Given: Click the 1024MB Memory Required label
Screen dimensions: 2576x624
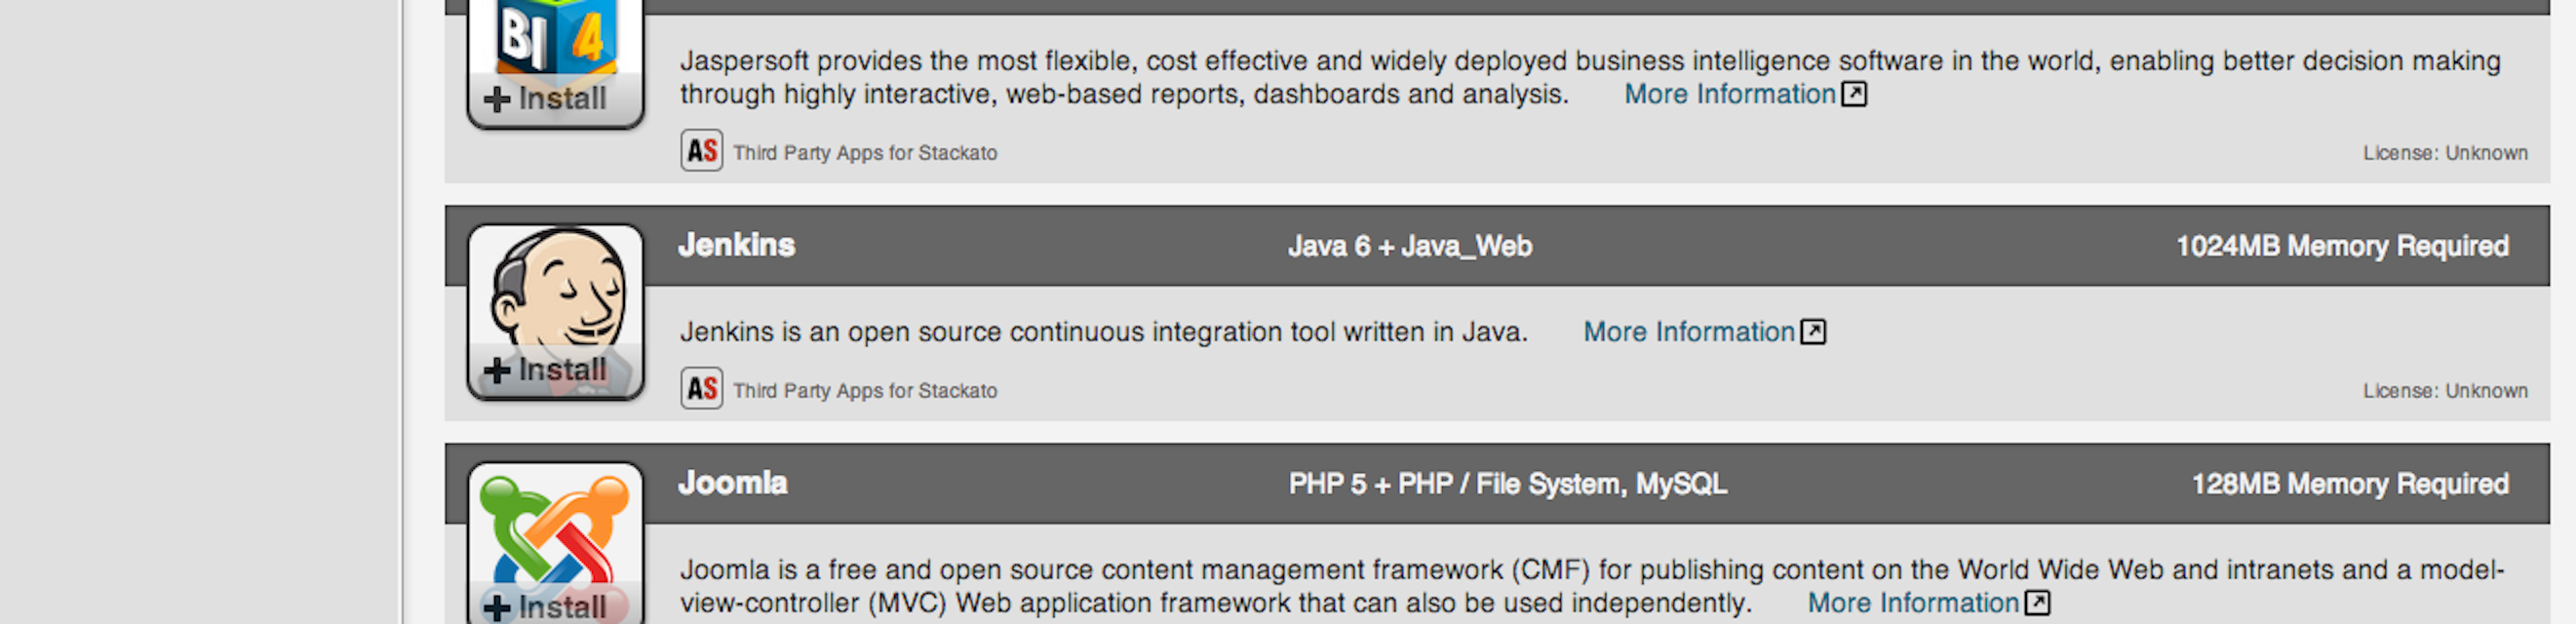Looking at the screenshot, I should [x=2341, y=246].
